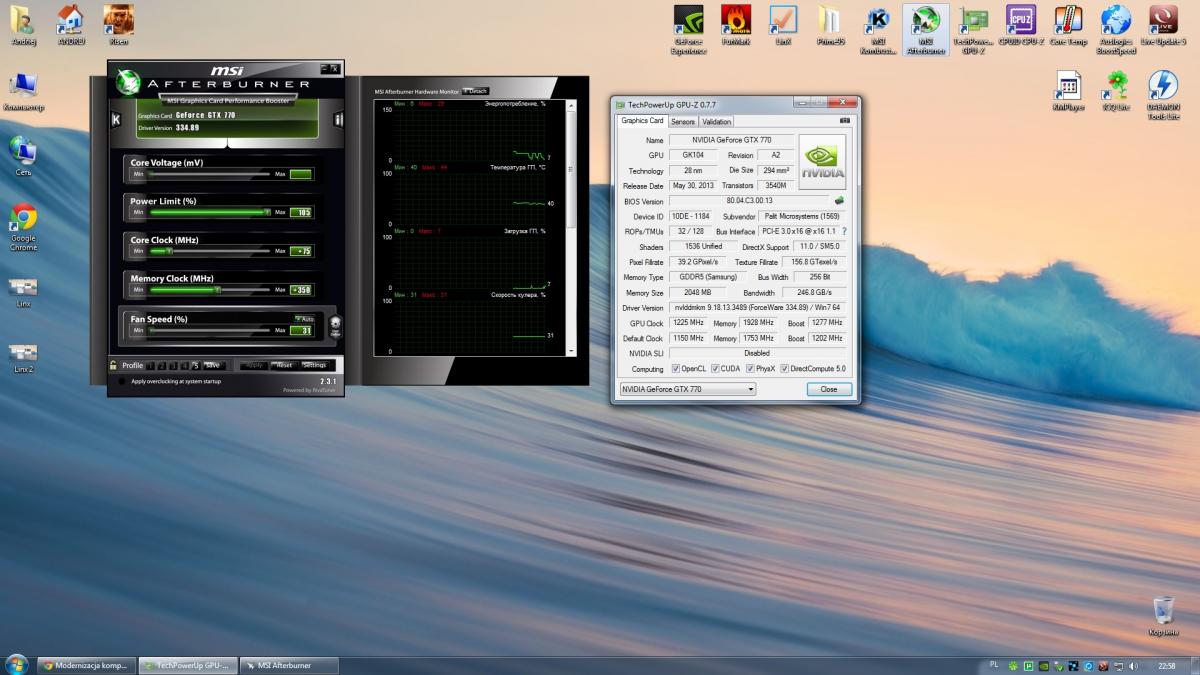Click the Reset button in Afterburner
The height and width of the screenshot is (675, 1200).
pos(284,365)
